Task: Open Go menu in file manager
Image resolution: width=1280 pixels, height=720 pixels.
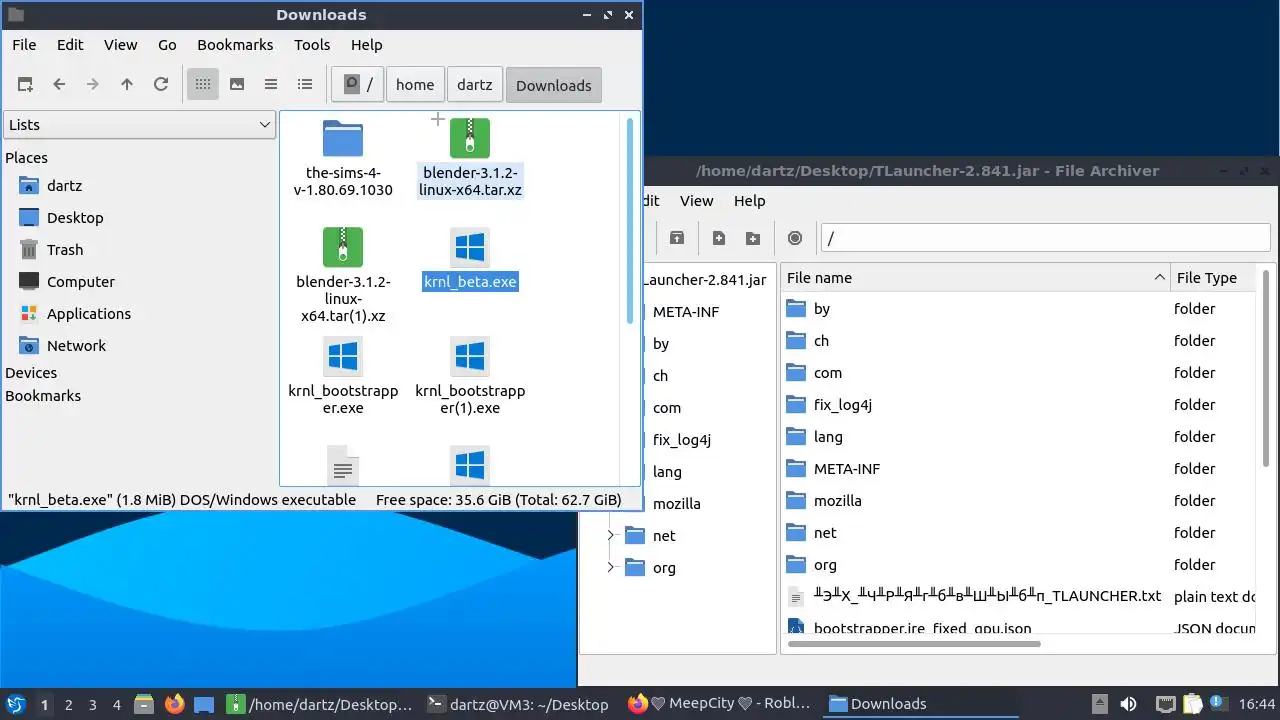Action: [167, 45]
